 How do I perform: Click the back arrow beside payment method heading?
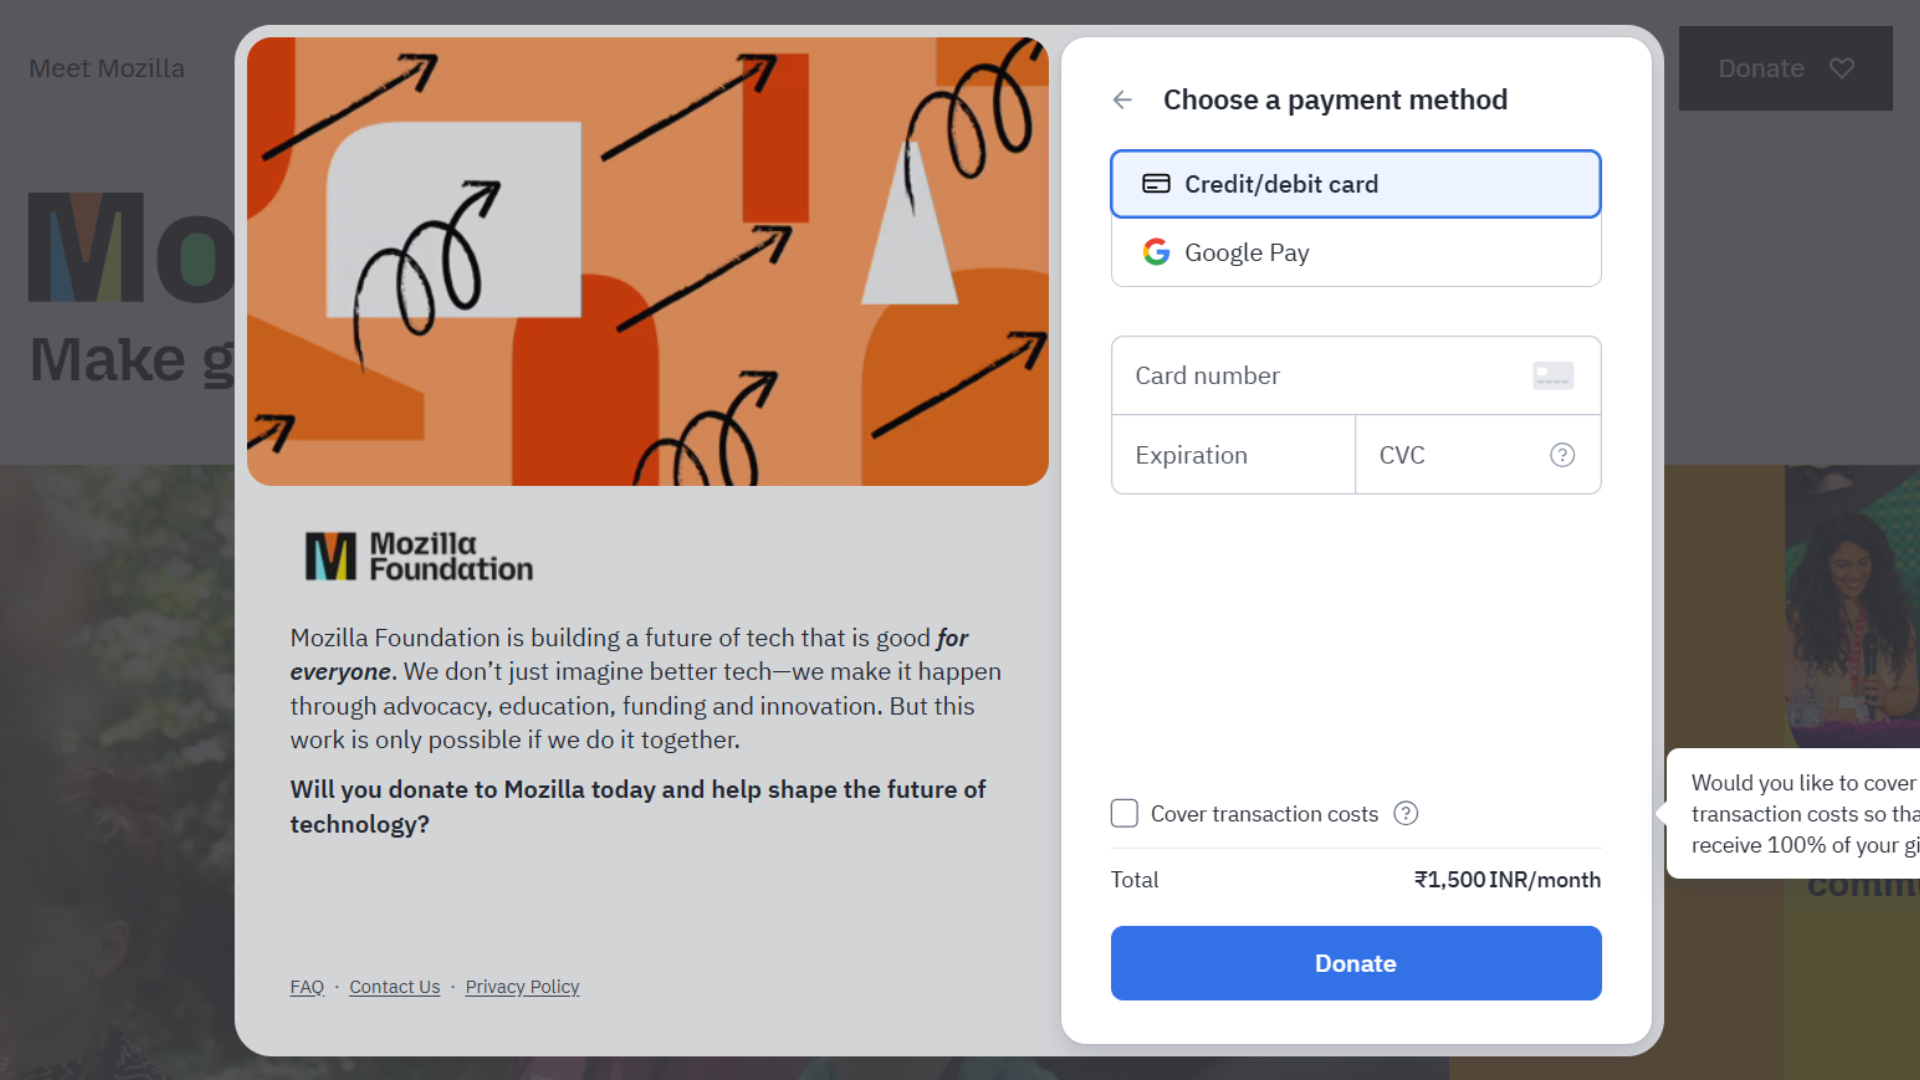[1122, 100]
